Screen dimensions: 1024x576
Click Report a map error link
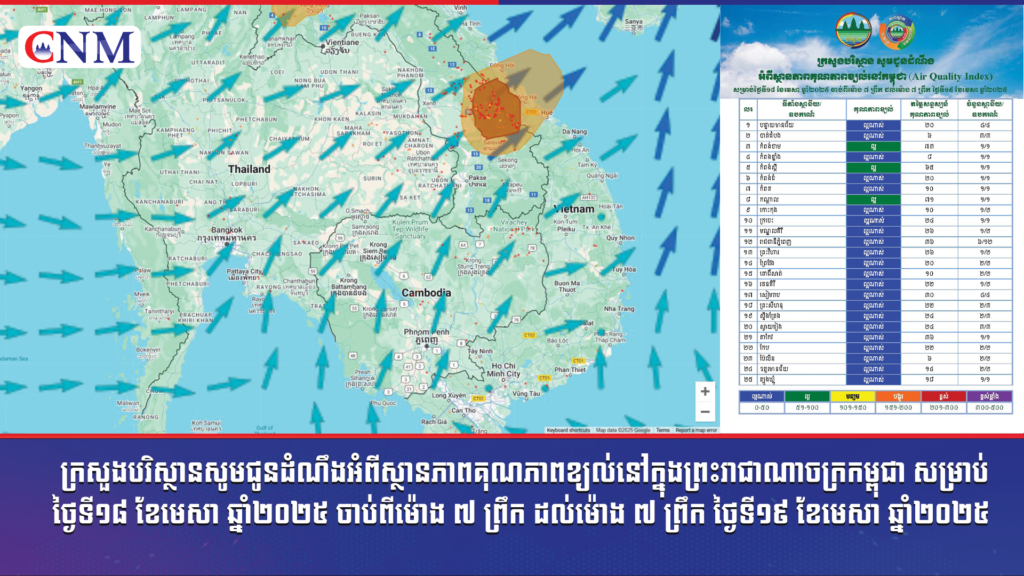tap(695, 430)
